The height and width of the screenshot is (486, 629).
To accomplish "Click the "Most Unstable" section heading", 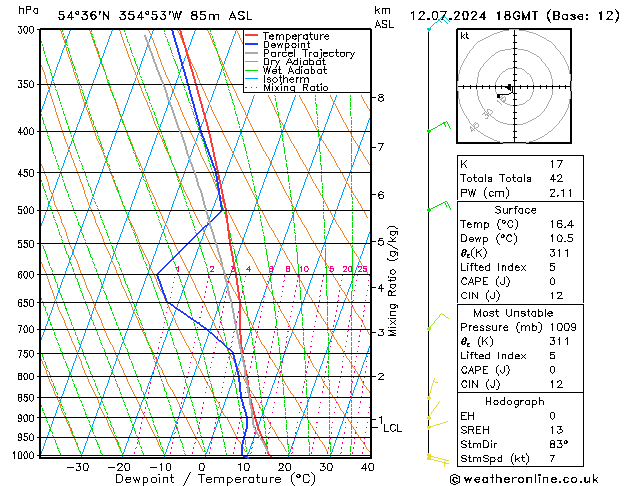I will pyautogui.click(x=513, y=313).
